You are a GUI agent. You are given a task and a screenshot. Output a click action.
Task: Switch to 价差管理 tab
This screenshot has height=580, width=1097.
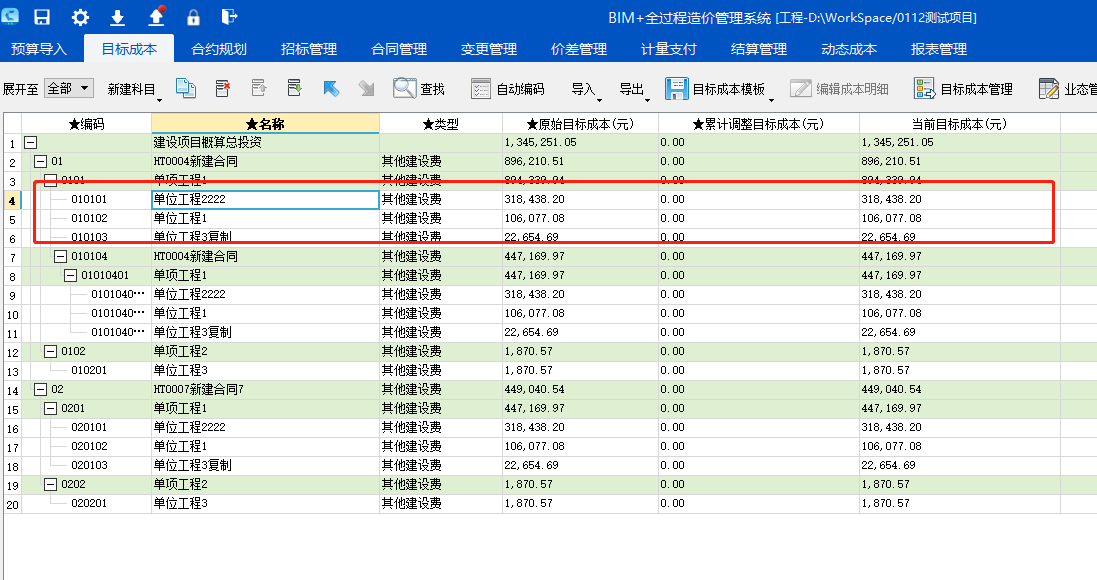coord(579,49)
